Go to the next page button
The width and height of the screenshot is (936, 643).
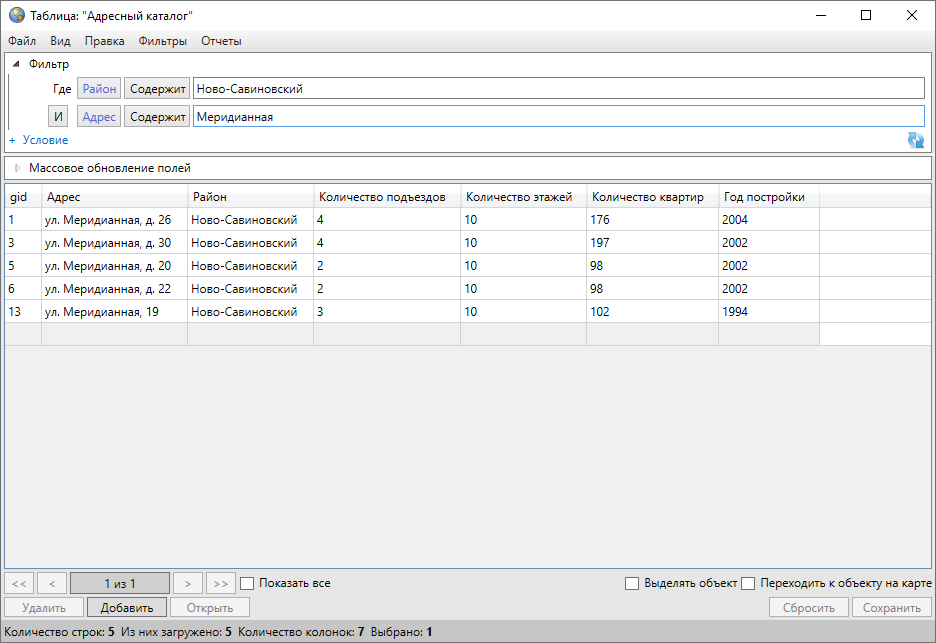click(187, 583)
